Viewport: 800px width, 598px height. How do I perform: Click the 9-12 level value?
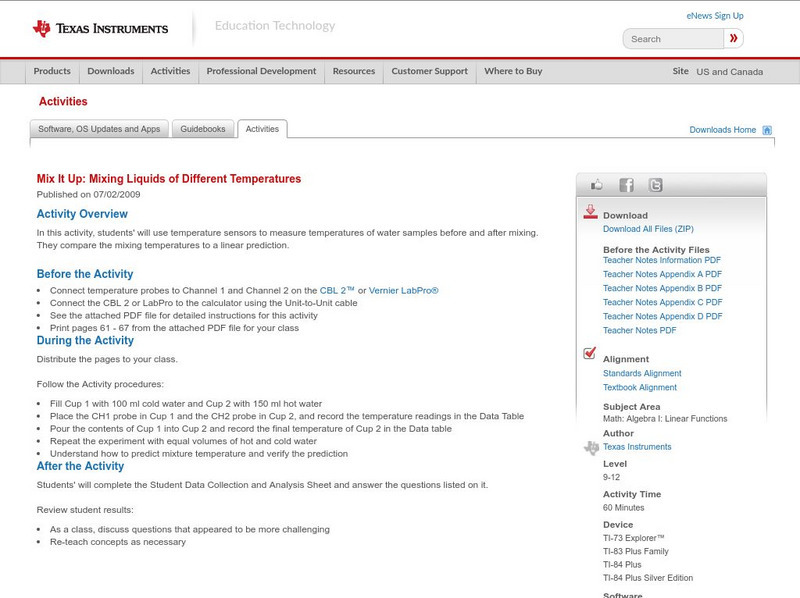(x=611, y=478)
